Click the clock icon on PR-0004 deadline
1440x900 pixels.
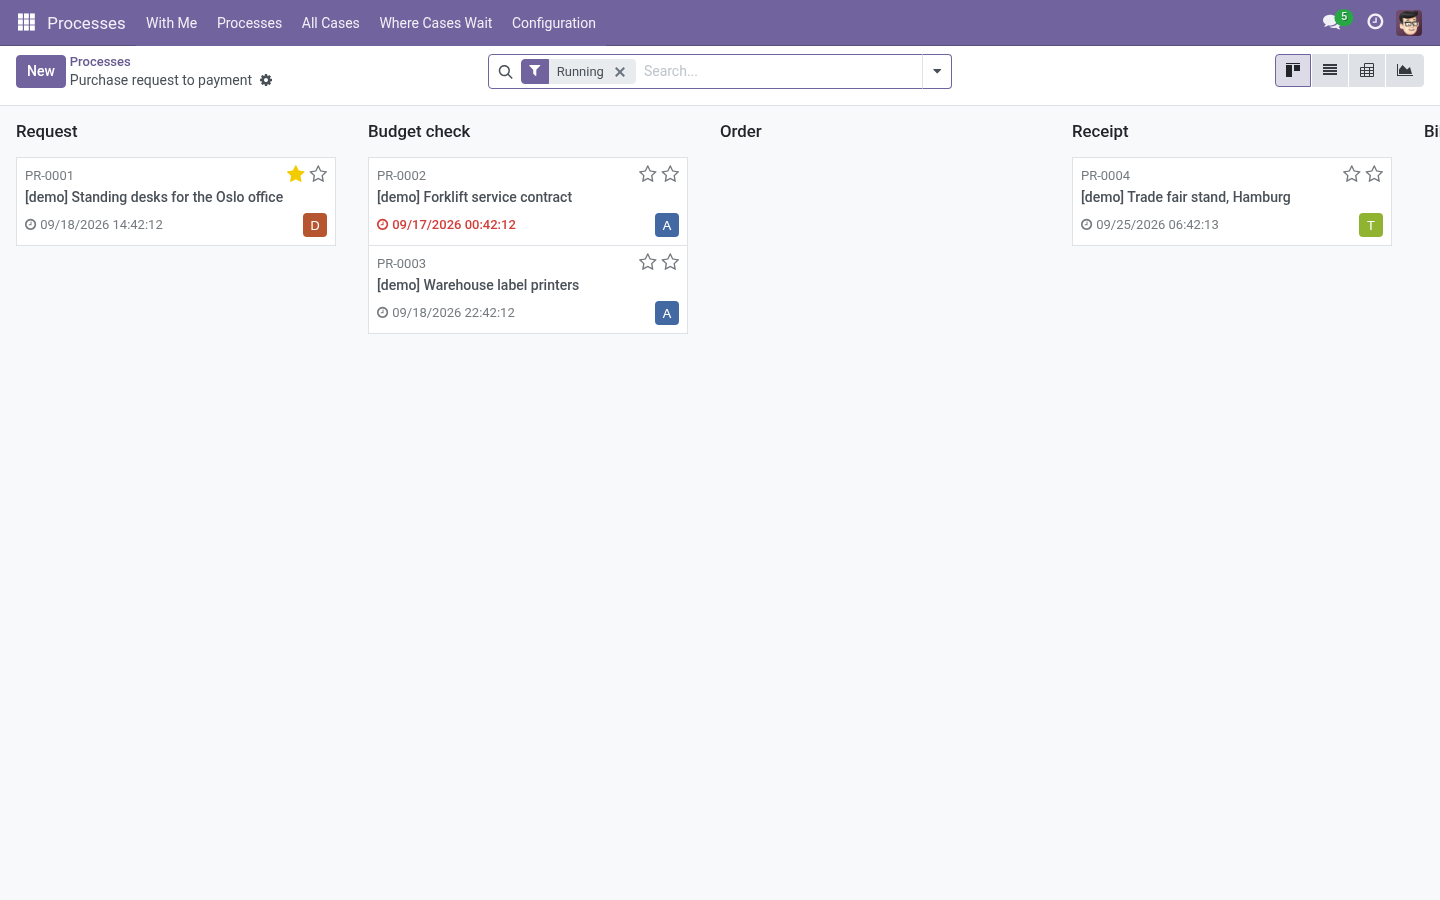coord(1086,225)
